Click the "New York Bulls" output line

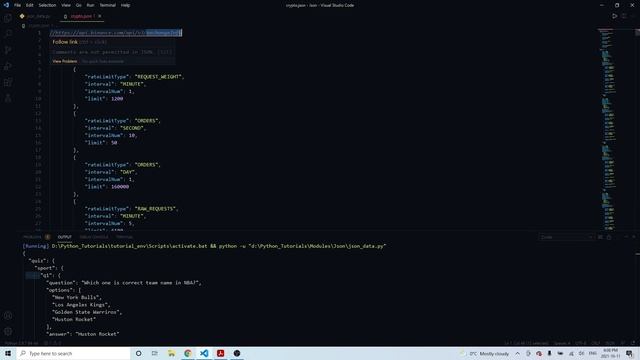[77, 298]
